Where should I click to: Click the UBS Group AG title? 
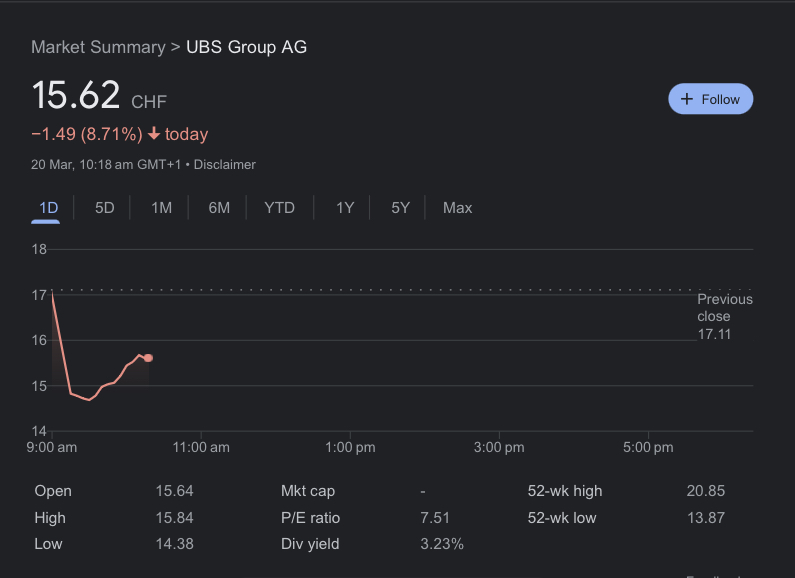click(246, 47)
